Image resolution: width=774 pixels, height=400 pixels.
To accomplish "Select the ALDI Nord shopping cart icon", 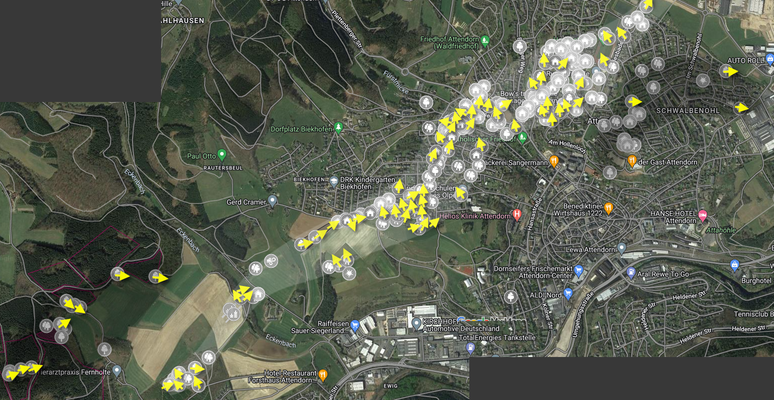I will 568,293.
